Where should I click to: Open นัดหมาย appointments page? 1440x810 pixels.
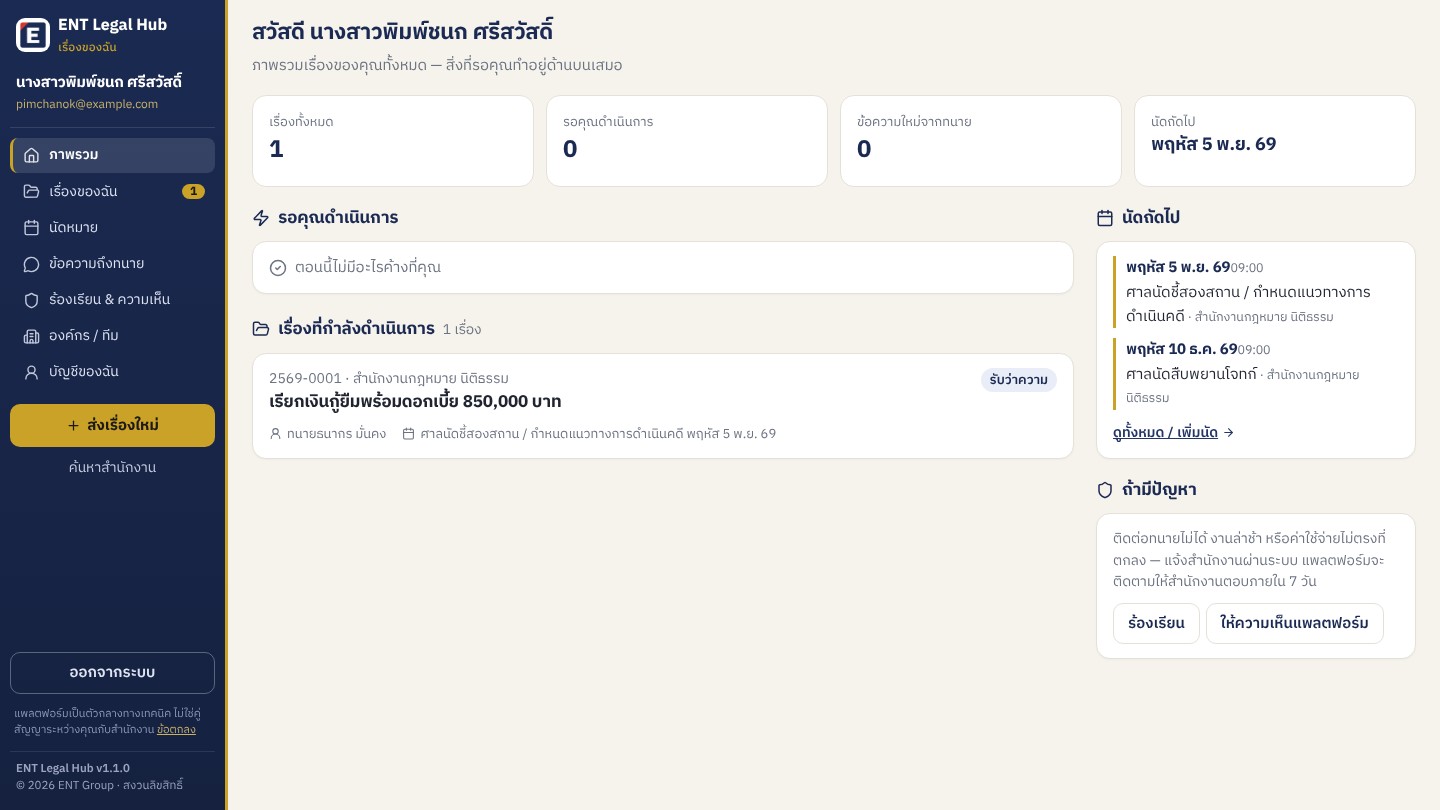pyautogui.click(x=113, y=227)
